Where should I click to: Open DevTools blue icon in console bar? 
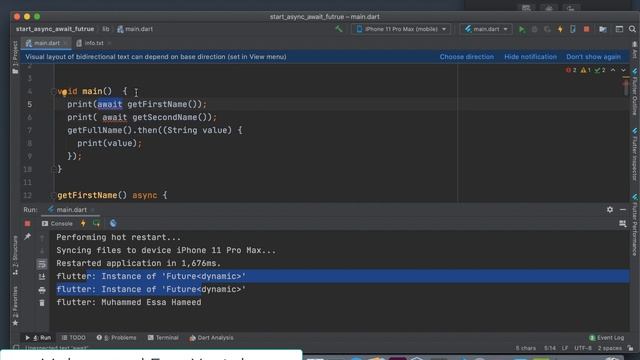point(113,223)
